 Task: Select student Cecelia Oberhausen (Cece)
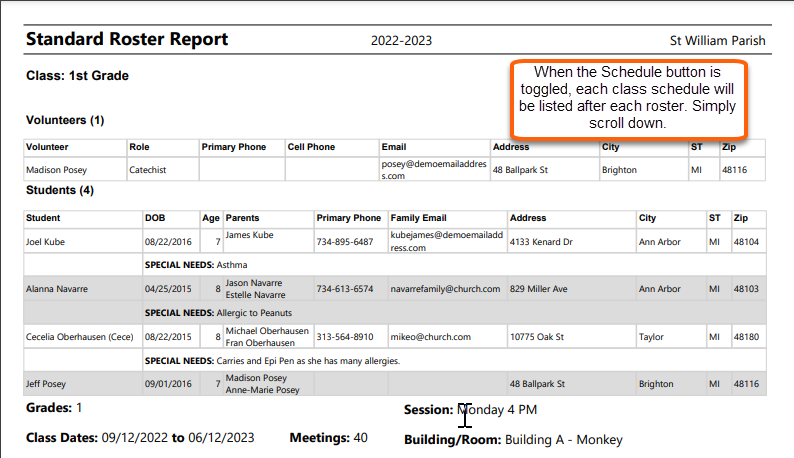click(80, 337)
